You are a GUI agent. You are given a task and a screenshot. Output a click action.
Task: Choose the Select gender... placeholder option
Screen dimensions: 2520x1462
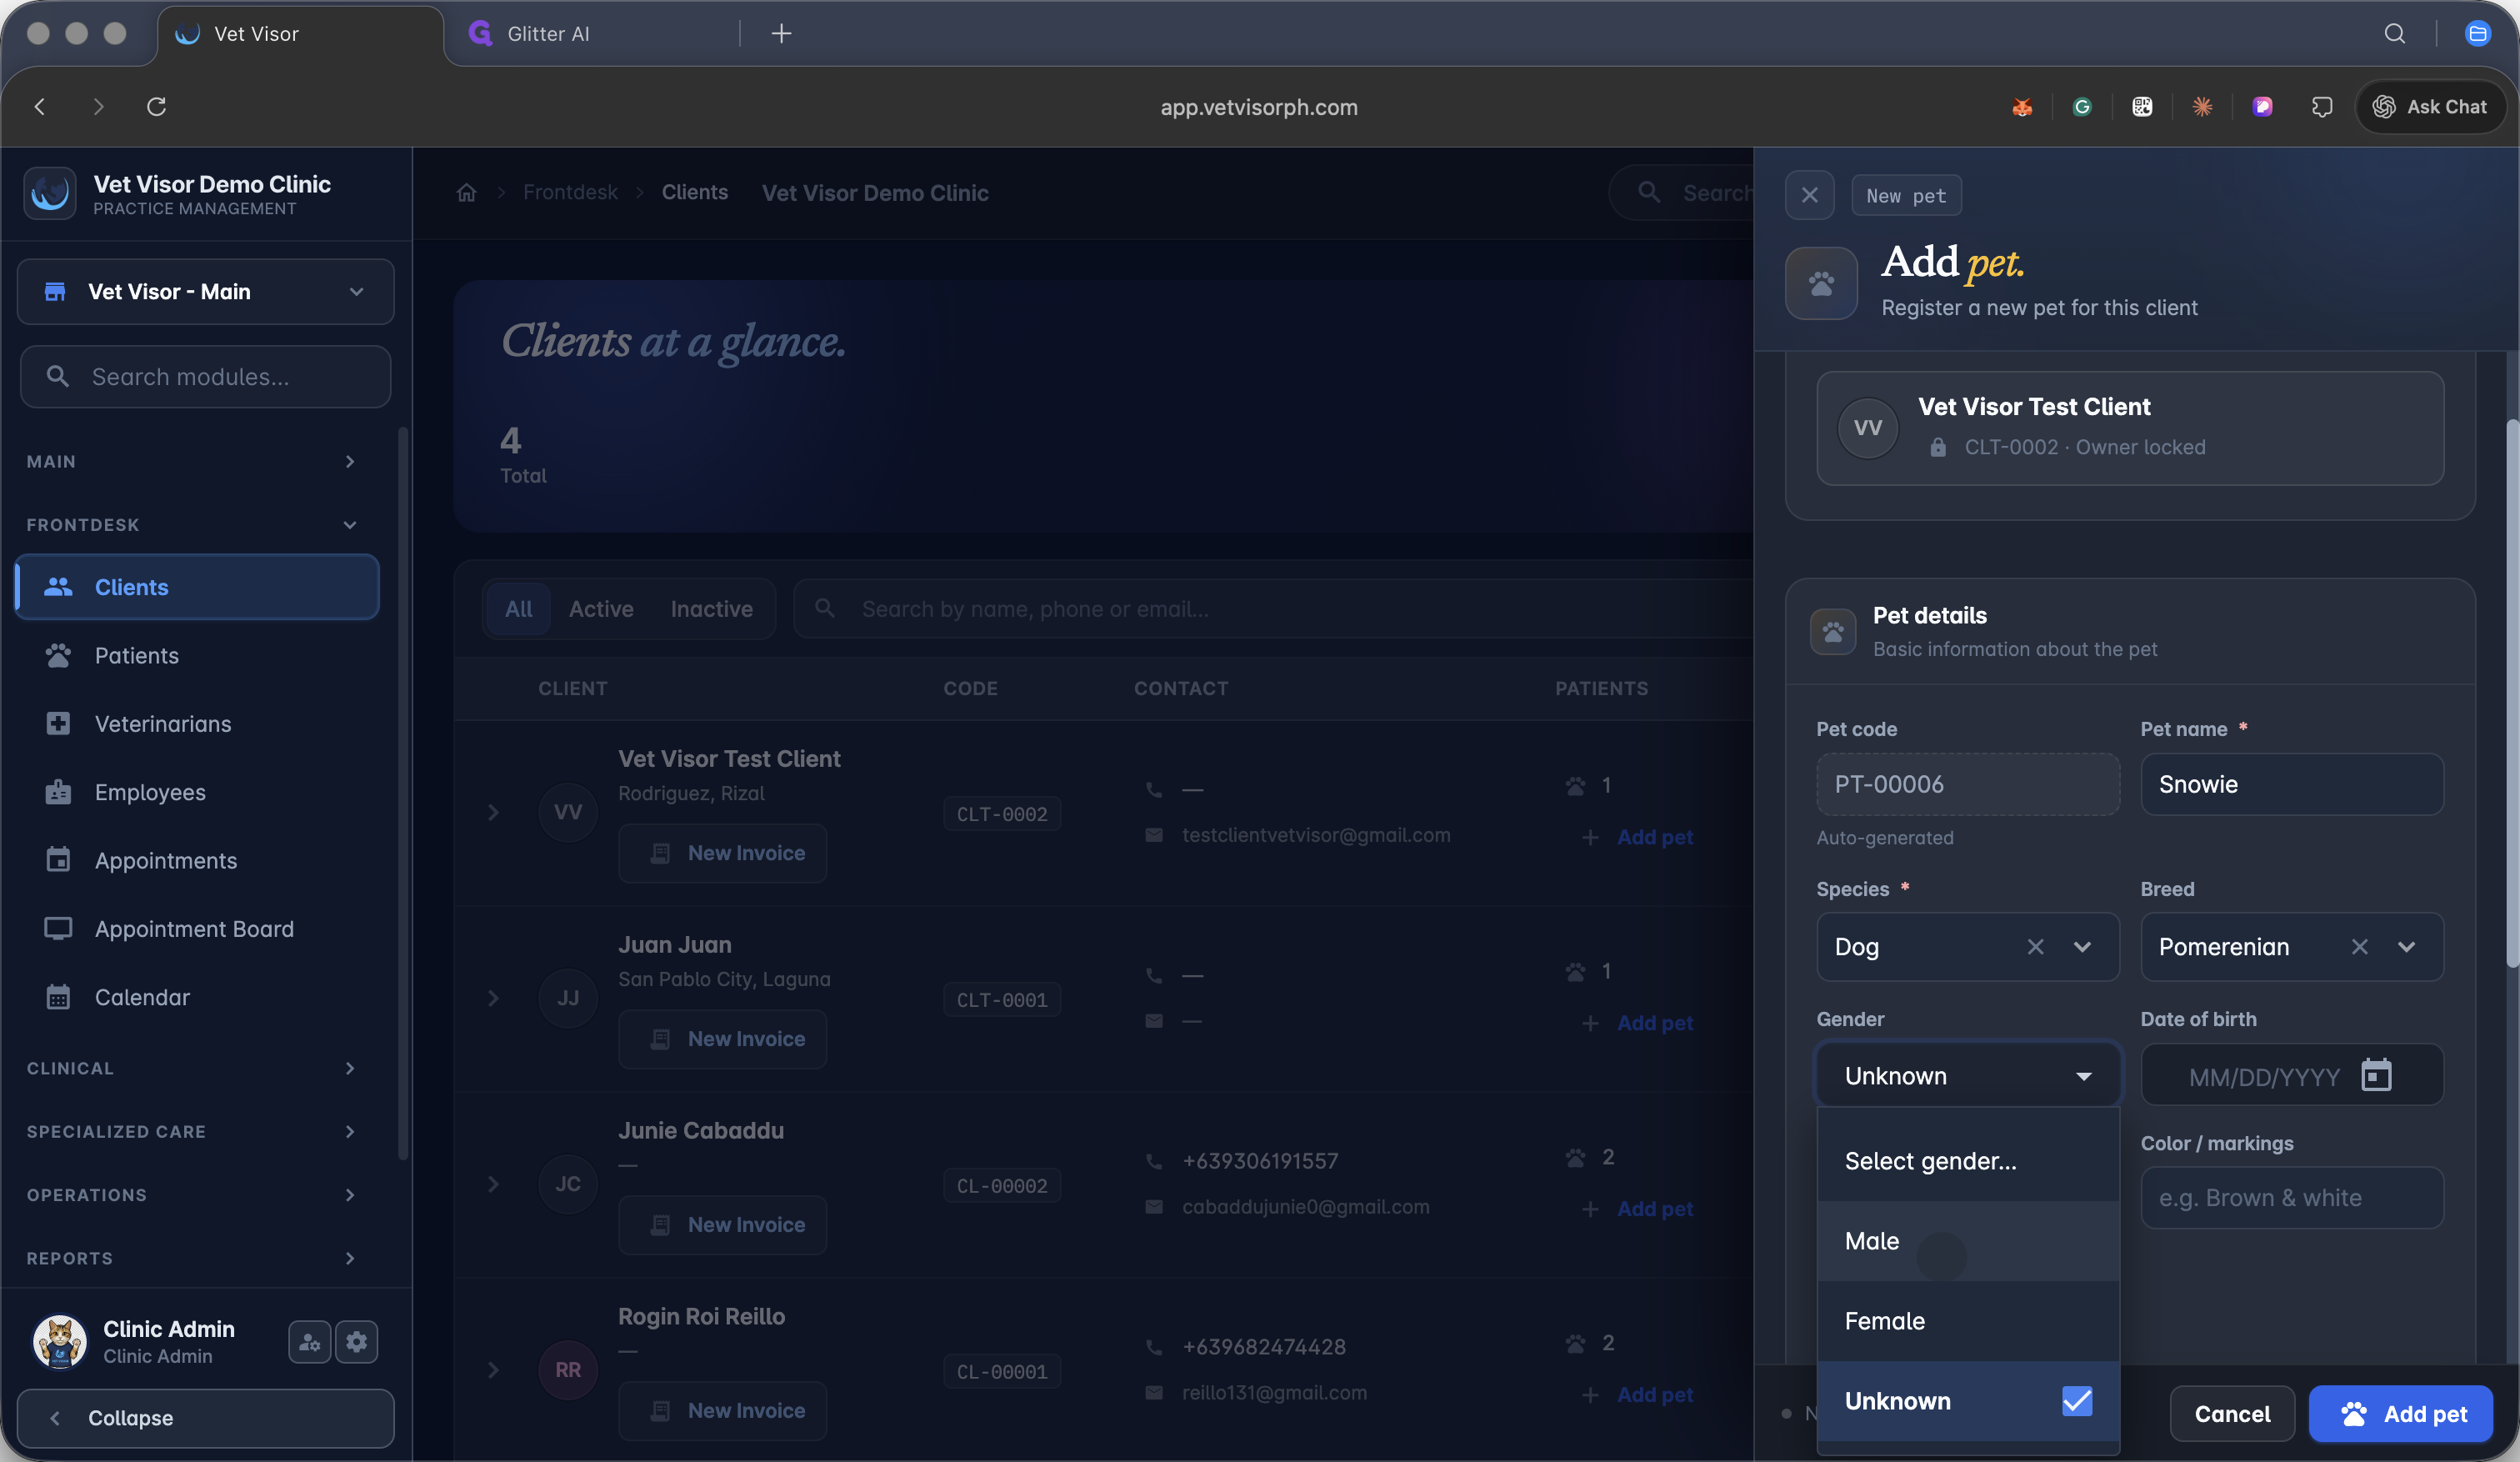1967,1161
